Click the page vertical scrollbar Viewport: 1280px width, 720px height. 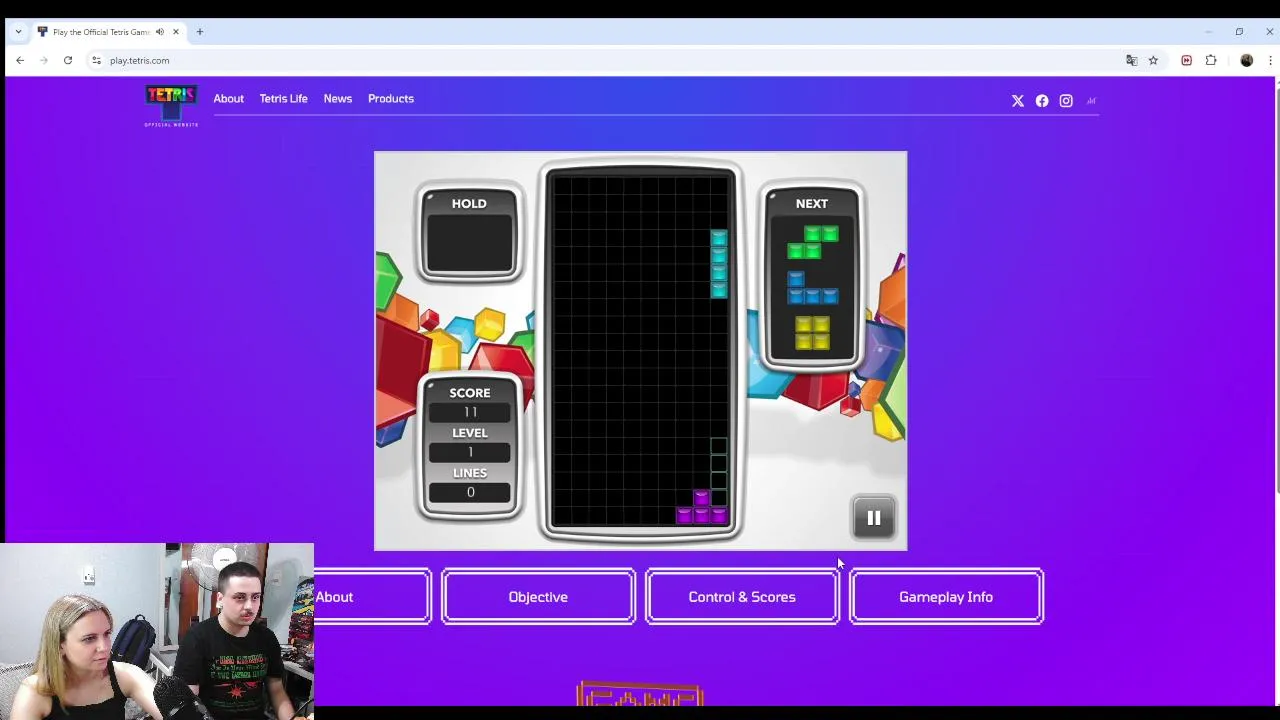[1277, 290]
